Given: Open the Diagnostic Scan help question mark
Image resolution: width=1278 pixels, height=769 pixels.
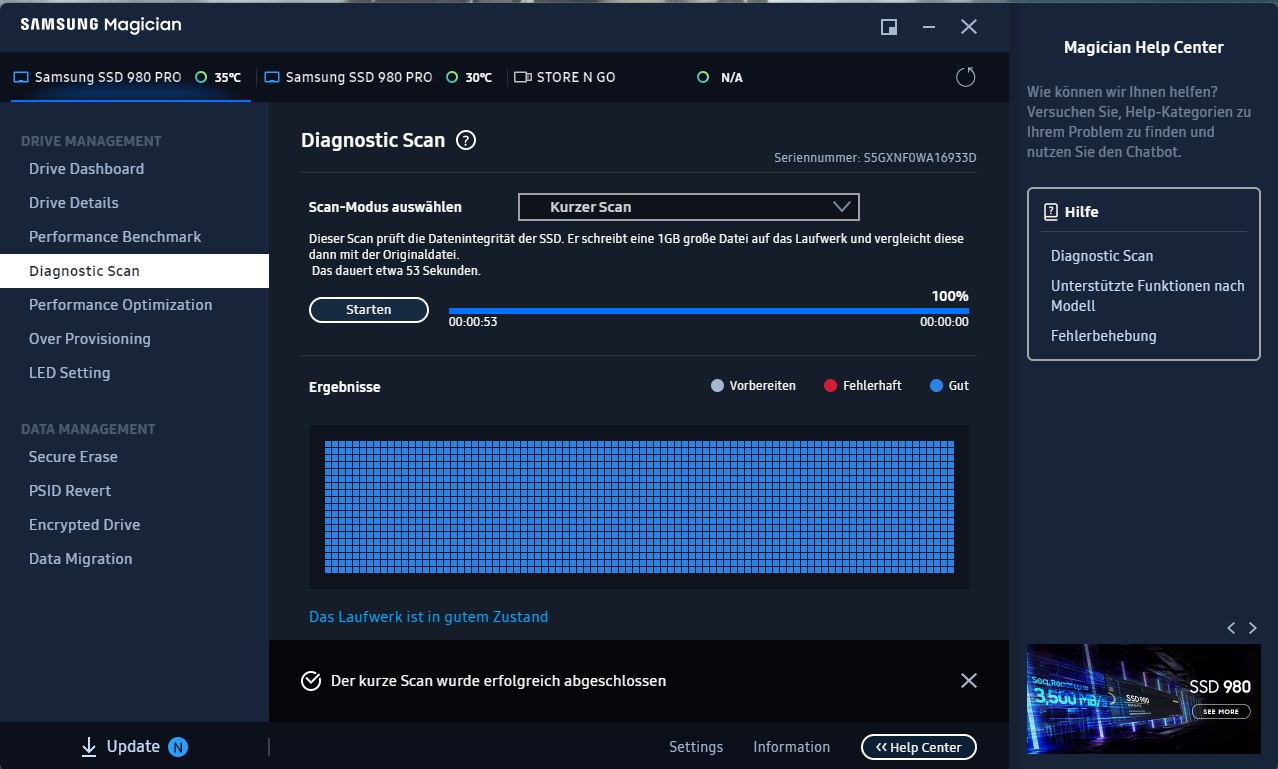Looking at the screenshot, I should click(x=465, y=141).
